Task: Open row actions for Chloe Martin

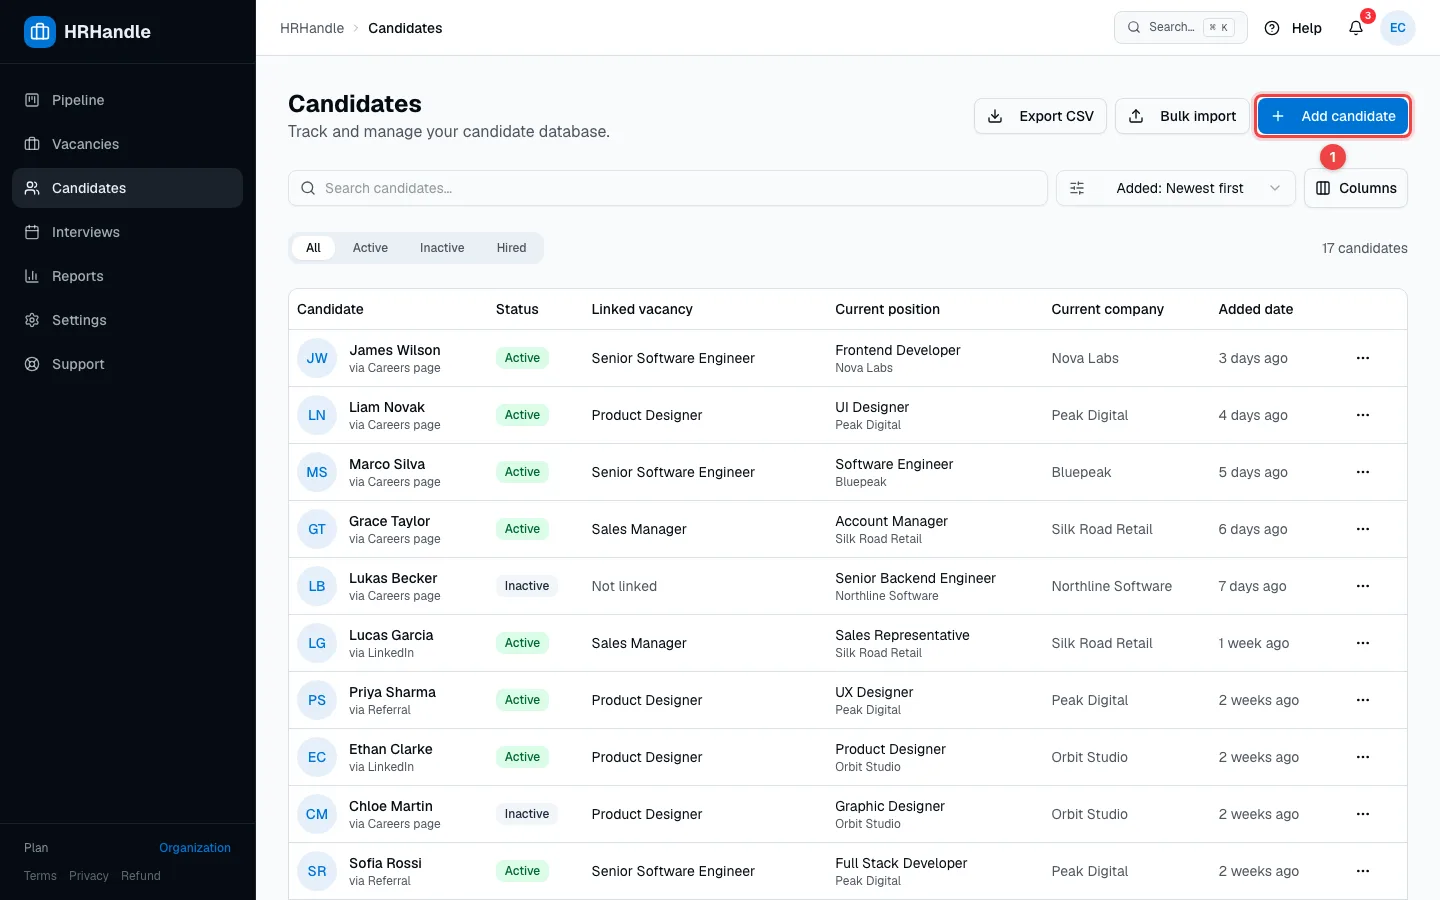Action: tap(1363, 814)
